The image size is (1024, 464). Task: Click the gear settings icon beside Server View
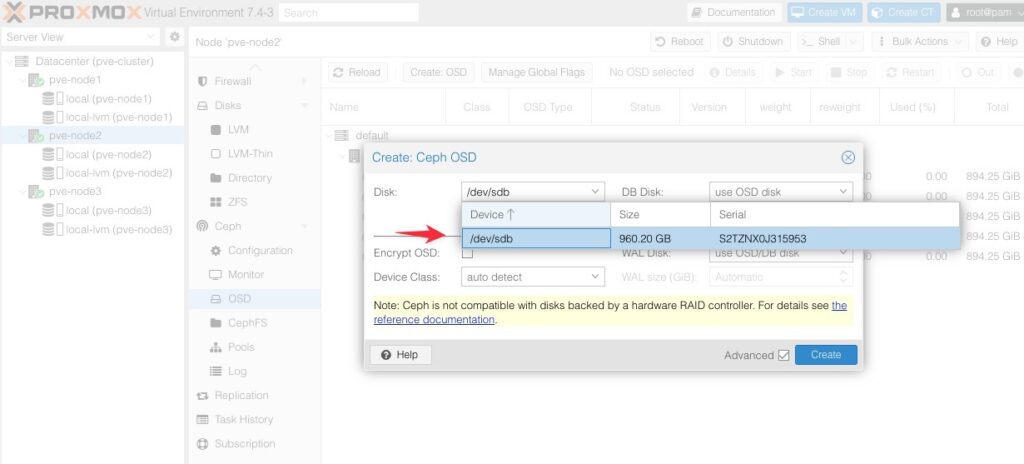pyautogui.click(x=174, y=37)
